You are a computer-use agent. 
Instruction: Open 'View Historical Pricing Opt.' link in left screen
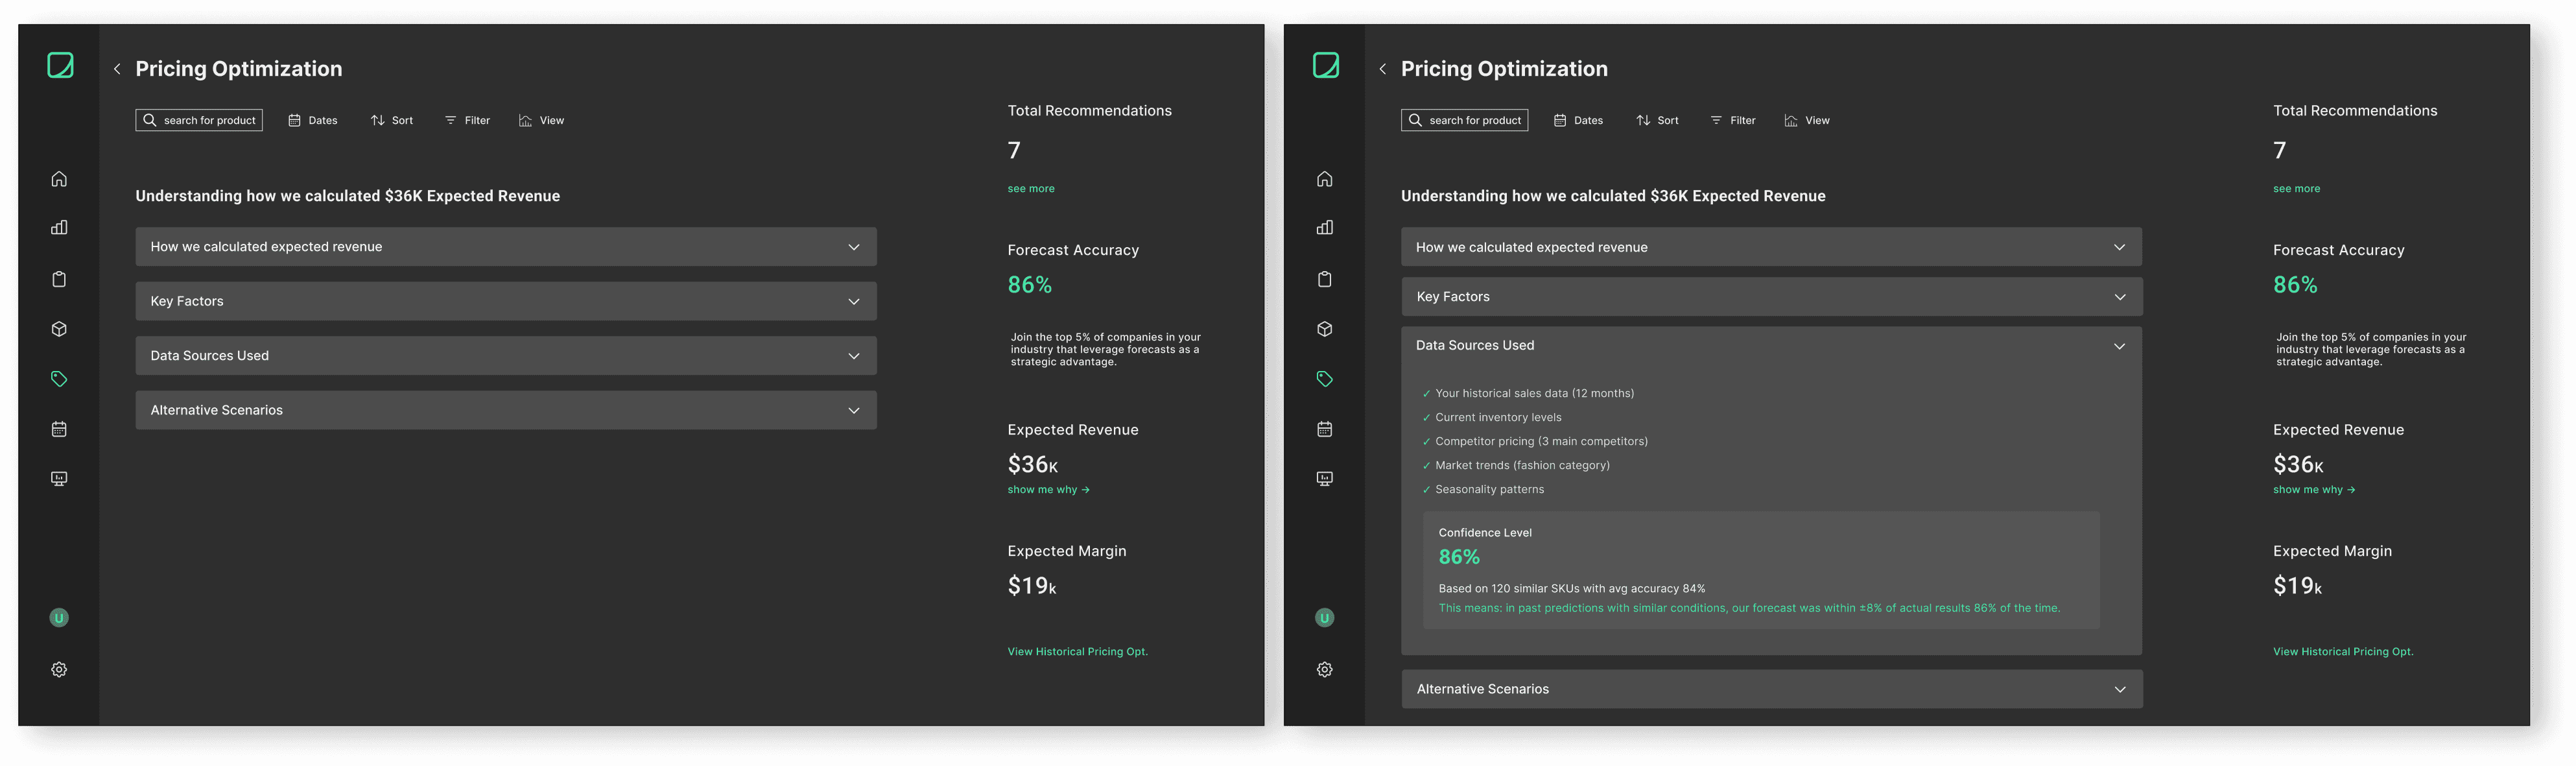1077,652
